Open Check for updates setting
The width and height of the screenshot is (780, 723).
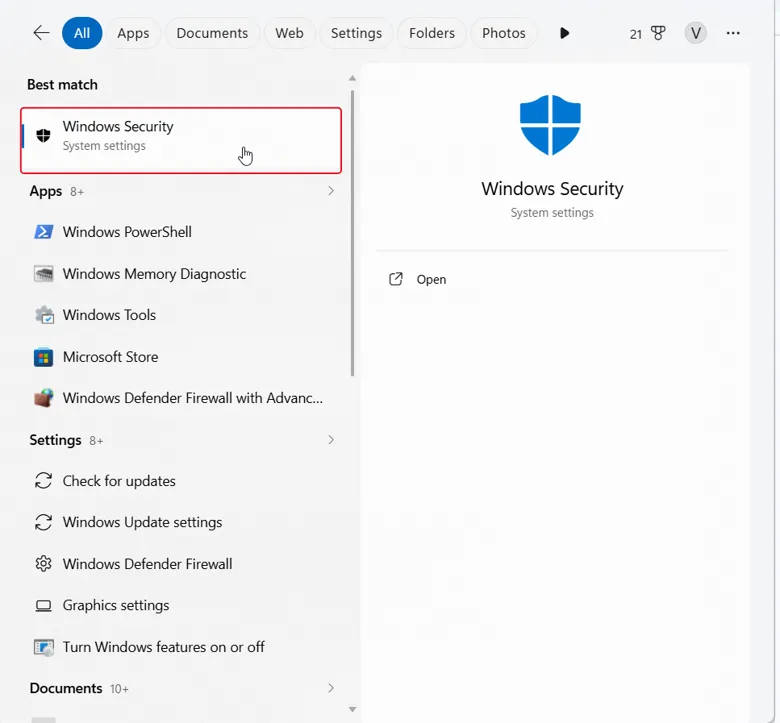click(181, 481)
